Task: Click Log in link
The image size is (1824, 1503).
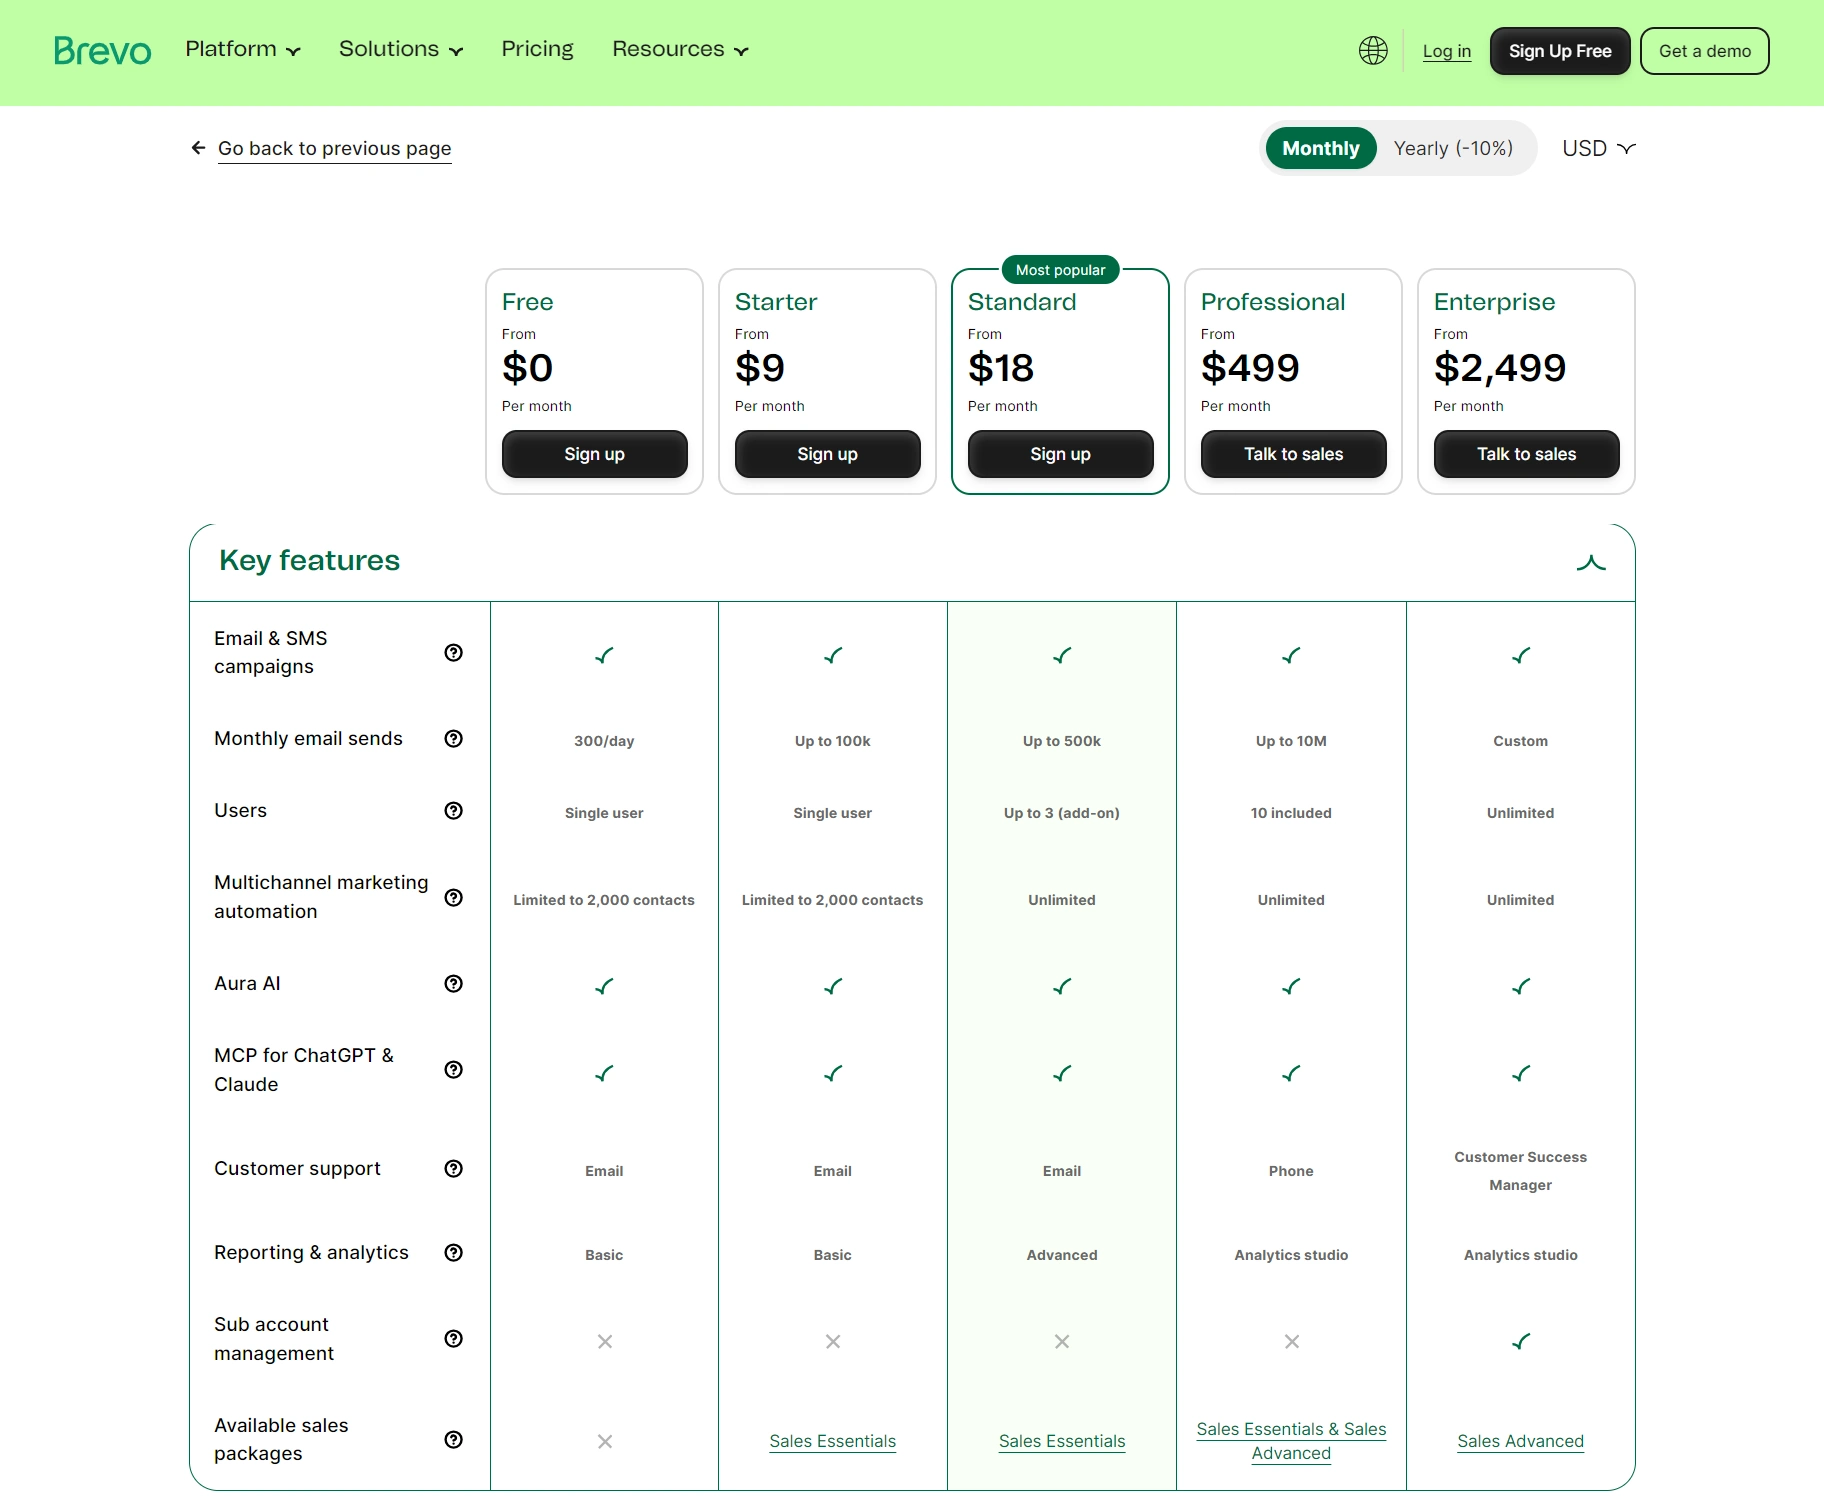Action: tap(1446, 51)
